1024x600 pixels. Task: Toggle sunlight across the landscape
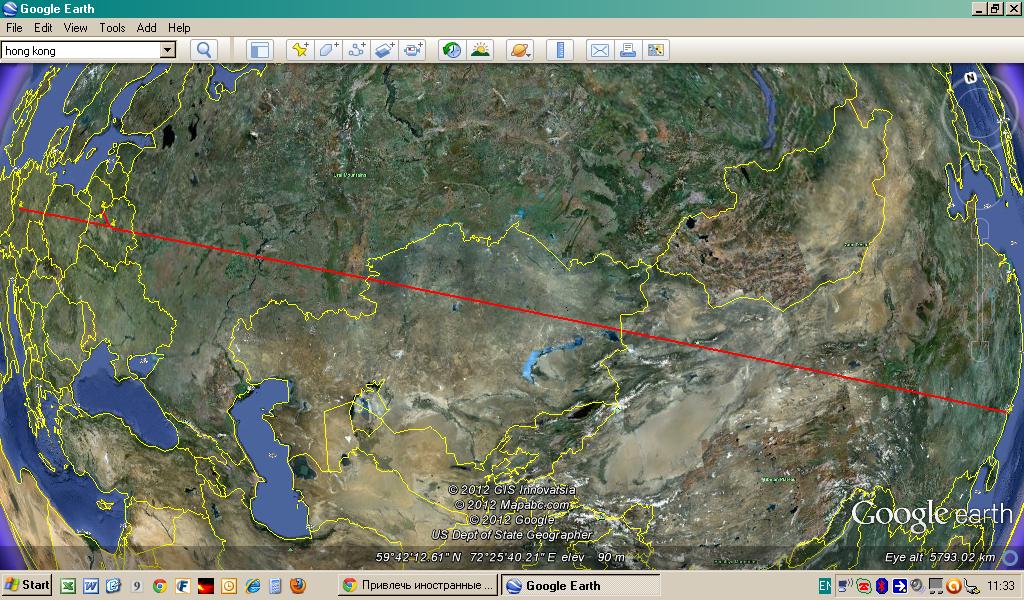click(480, 50)
